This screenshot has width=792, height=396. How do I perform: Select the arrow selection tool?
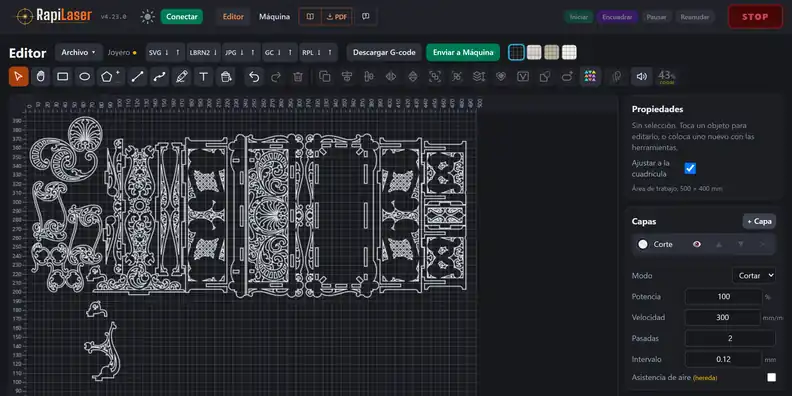pyautogui.click(x=19, y=77)
